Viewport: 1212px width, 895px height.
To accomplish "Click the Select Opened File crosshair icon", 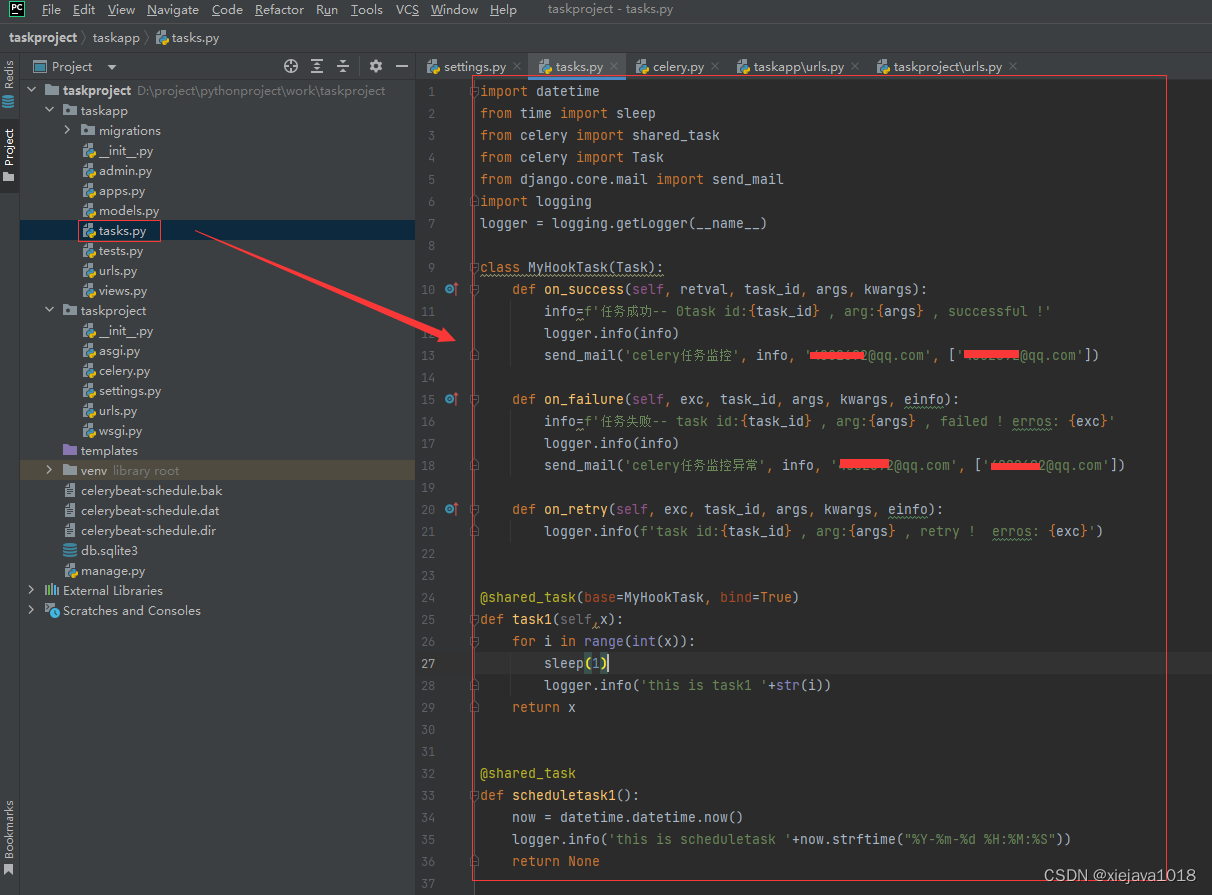I will click(x=290, y=66).
